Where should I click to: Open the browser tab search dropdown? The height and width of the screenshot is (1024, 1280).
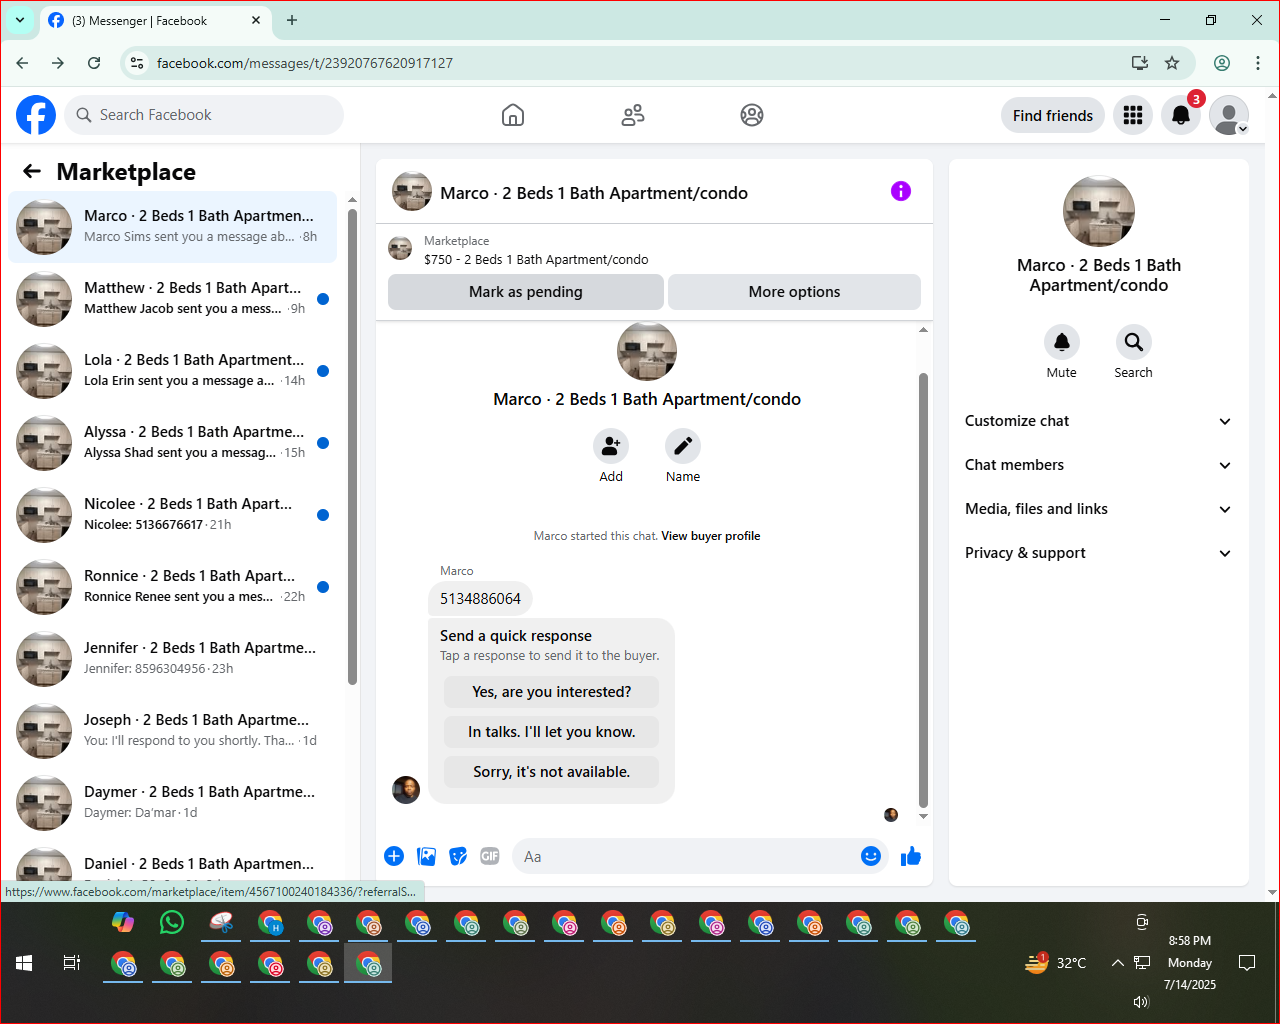20,20
